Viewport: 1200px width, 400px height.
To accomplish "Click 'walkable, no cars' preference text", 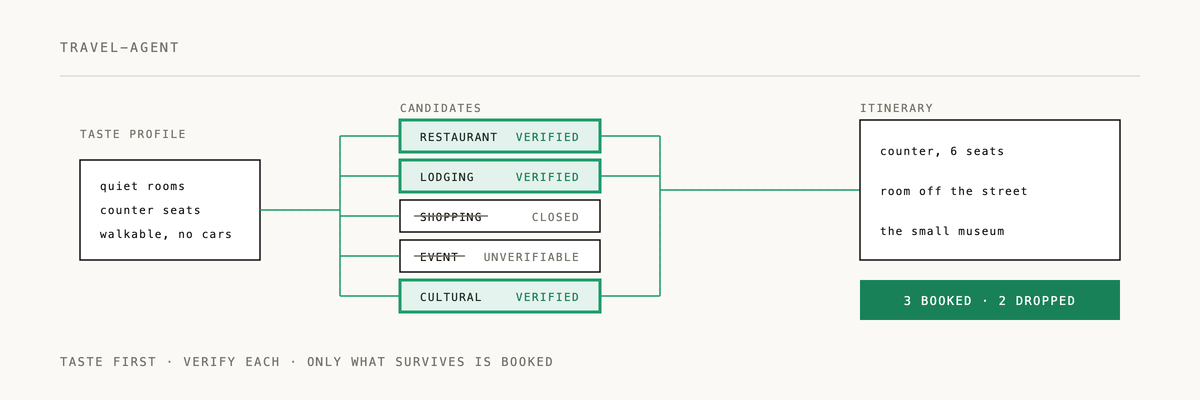I will pyautogui.click(x=166, y=234).
